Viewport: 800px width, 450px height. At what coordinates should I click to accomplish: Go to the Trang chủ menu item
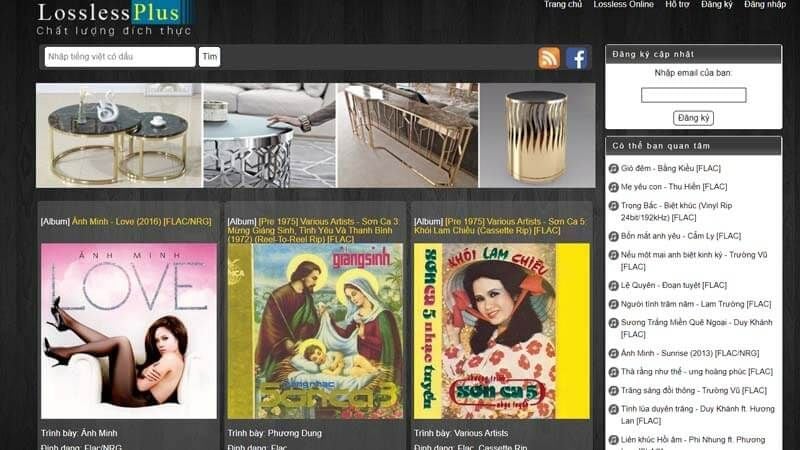coord(563,4)
